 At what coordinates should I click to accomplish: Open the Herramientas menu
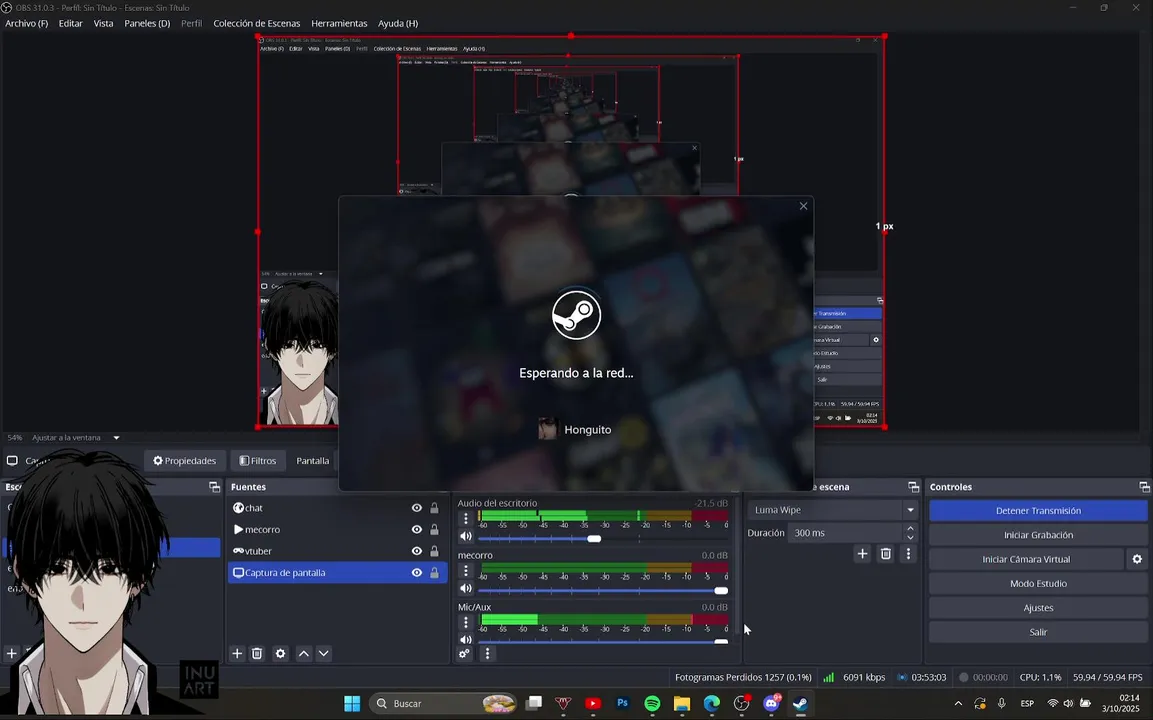pyautogui.click(x=339, y=24)
